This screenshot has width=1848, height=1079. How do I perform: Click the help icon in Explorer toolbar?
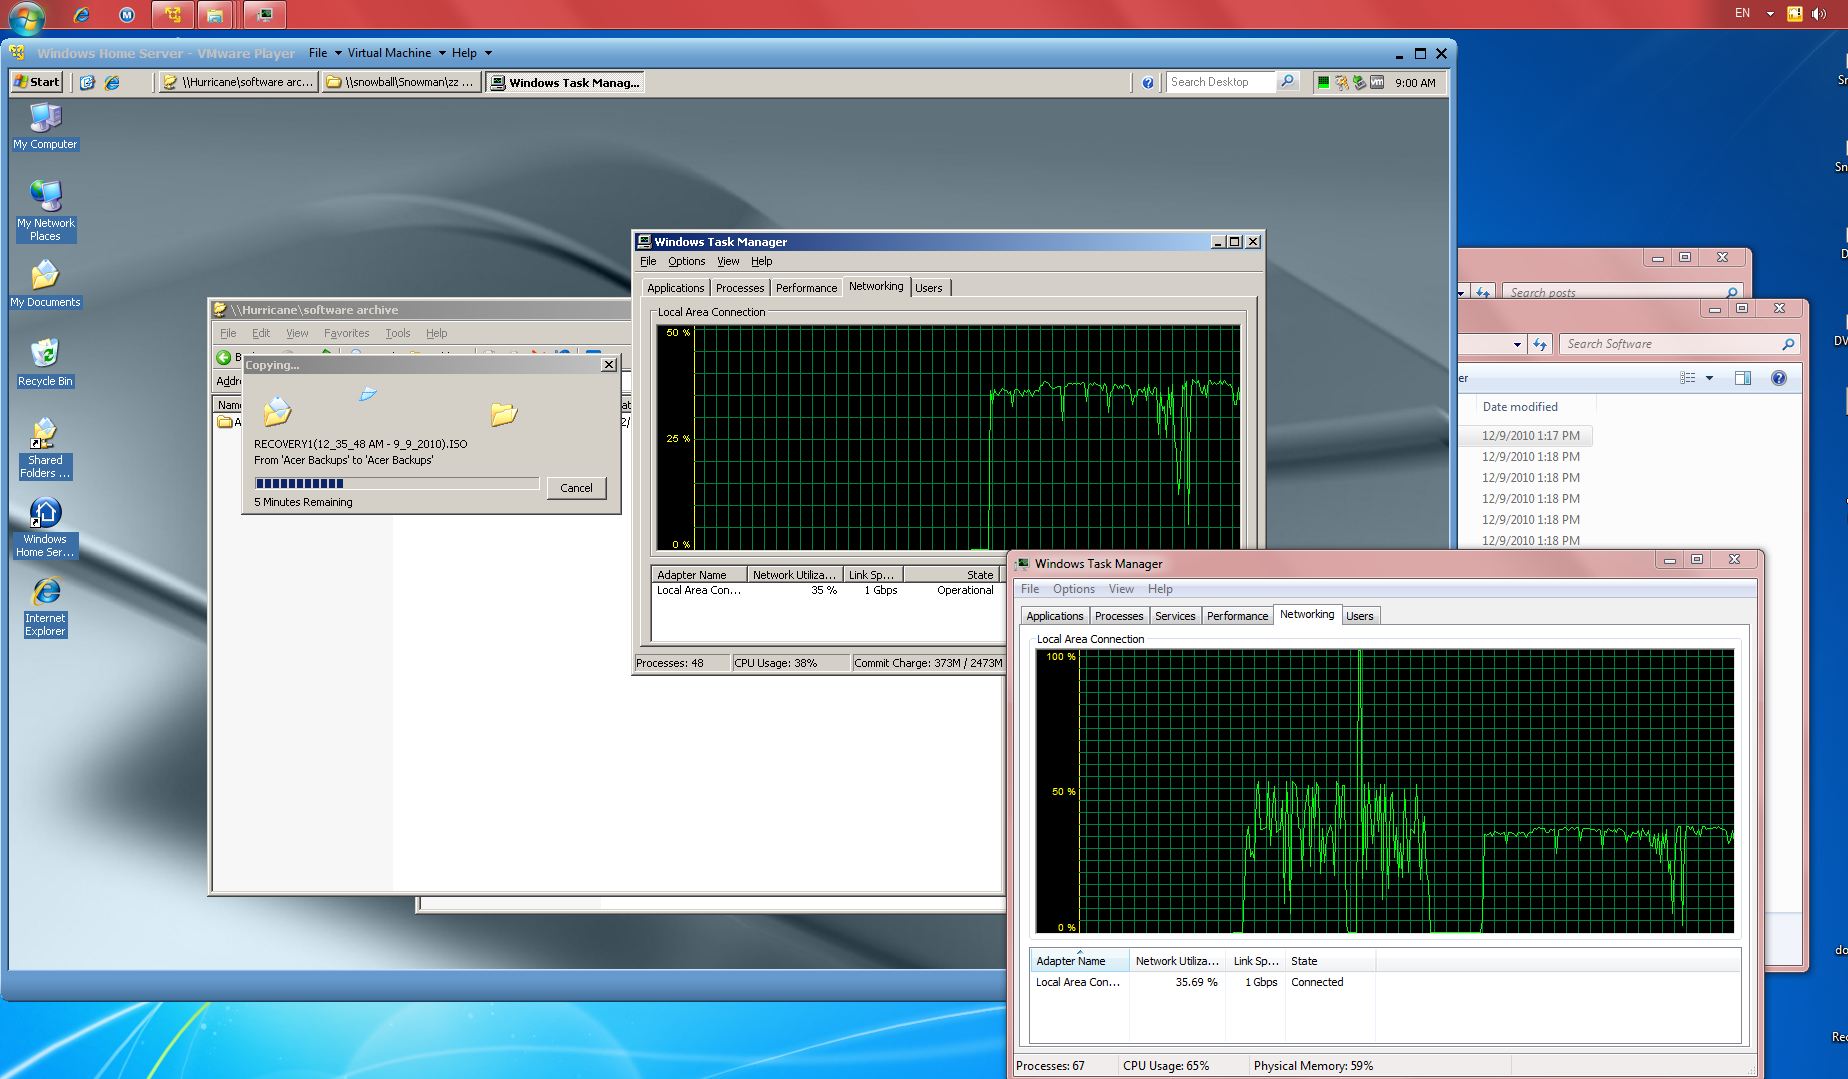[x=1778, y=378]
